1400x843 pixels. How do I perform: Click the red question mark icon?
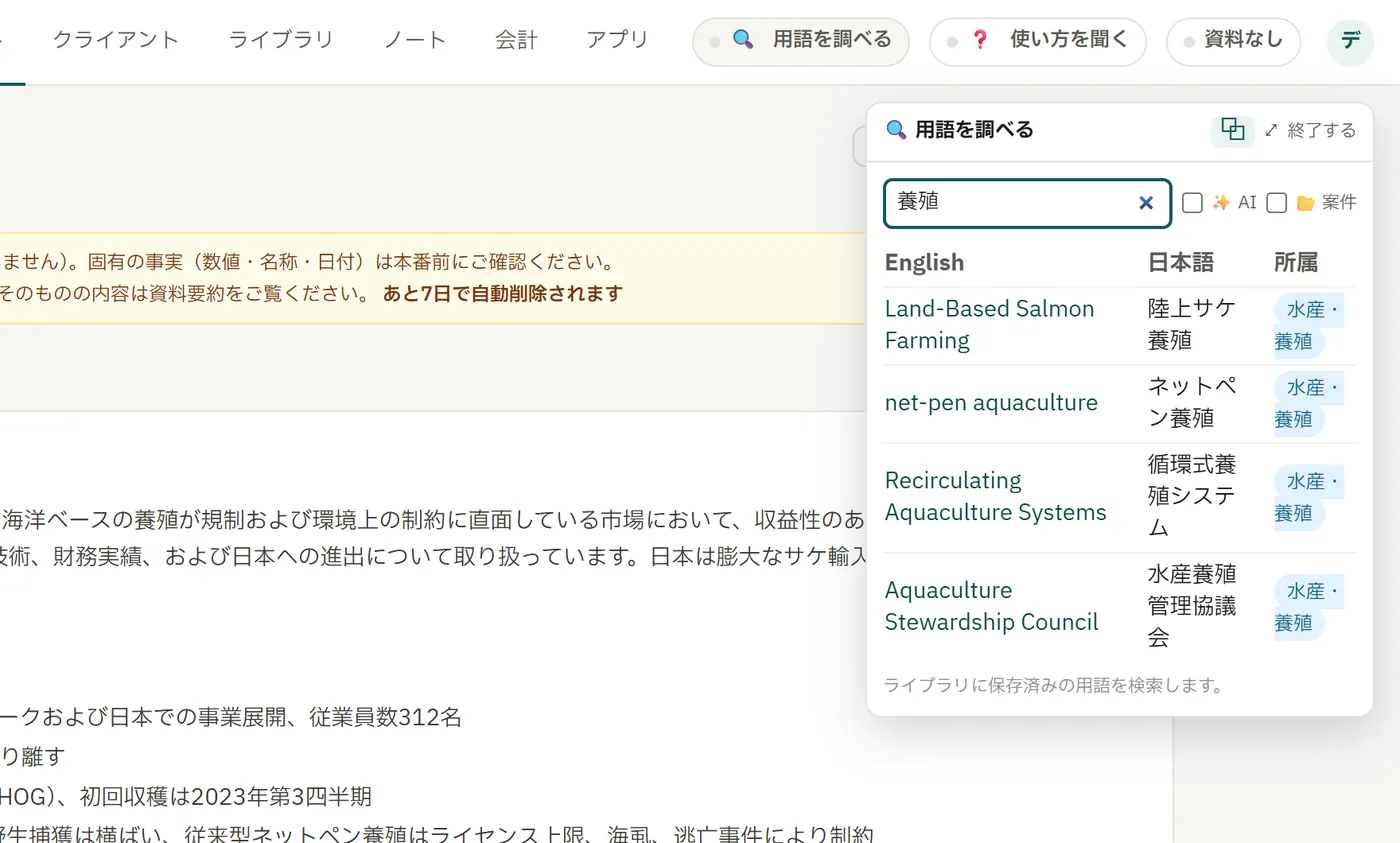pyautogui.click(x=980, y=40)
